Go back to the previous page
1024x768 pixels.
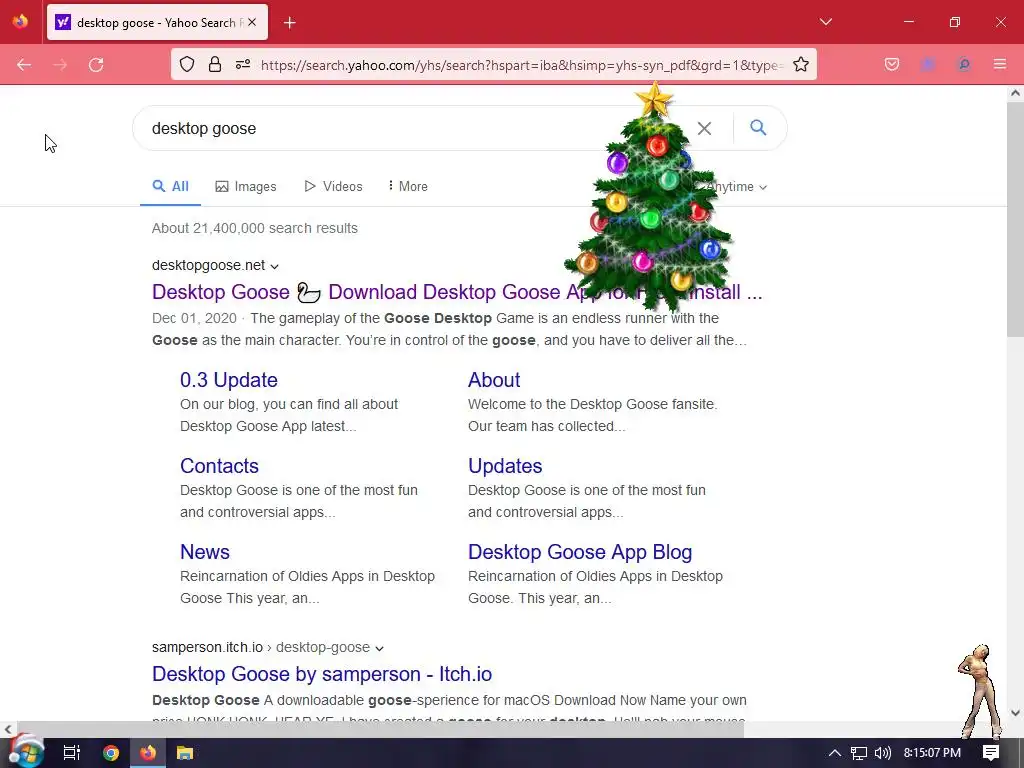[24, 65]
